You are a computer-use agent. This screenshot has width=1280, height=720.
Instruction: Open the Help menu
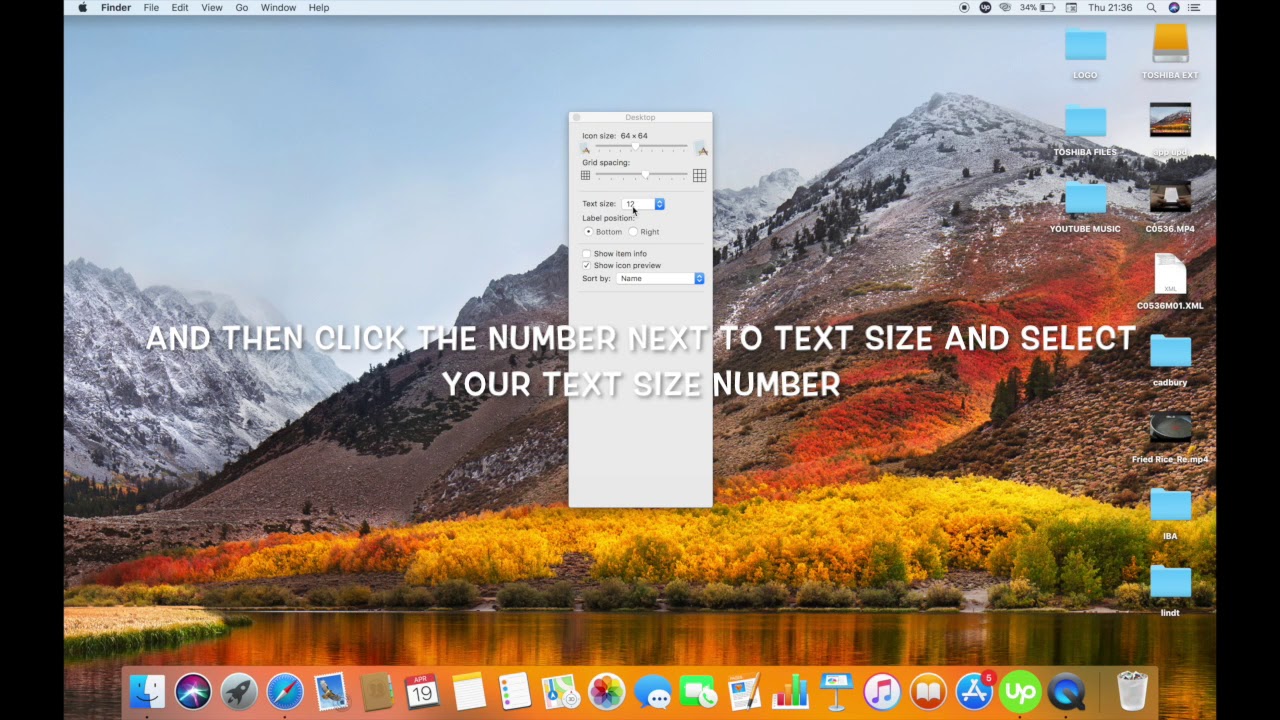[319, 7]
